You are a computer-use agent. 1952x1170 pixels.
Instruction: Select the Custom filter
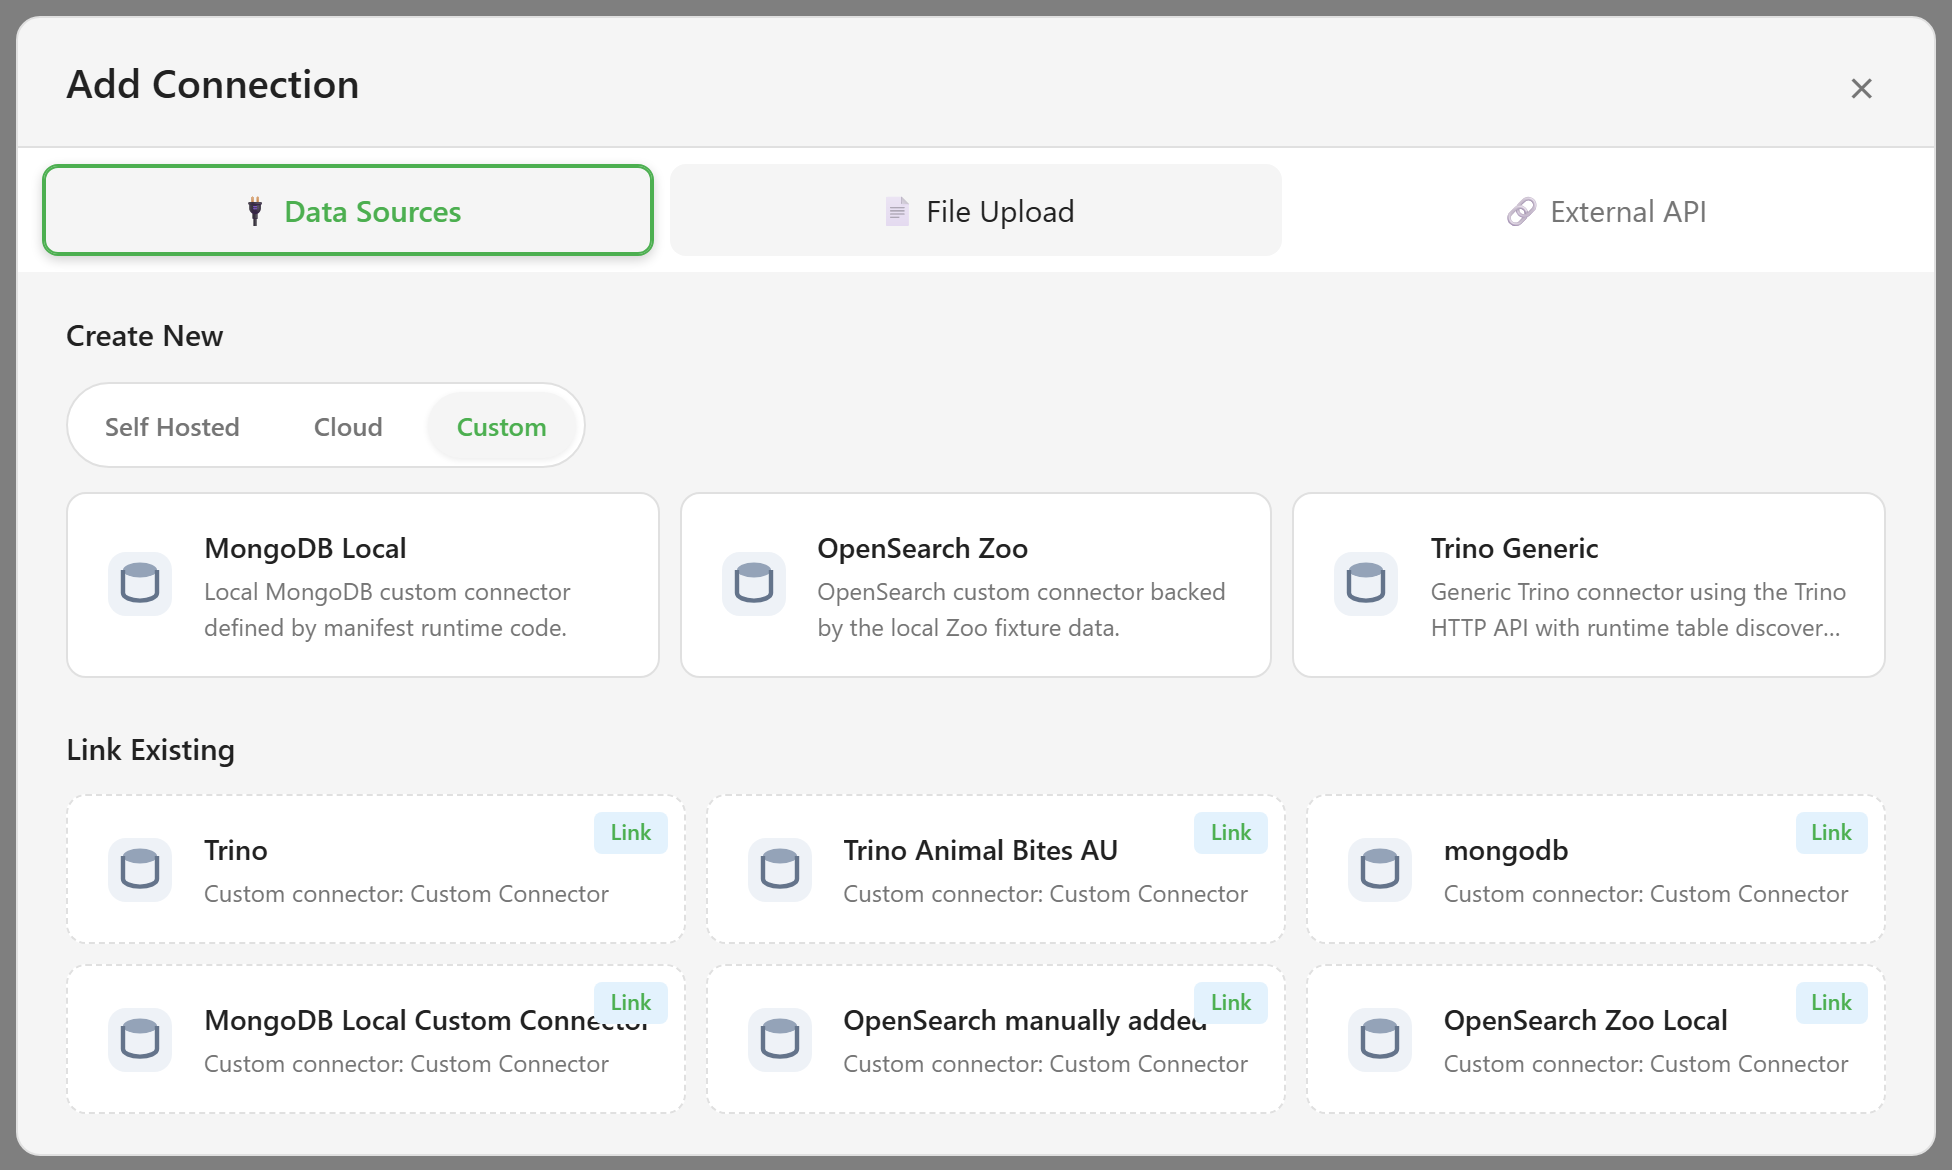(501, 427)
